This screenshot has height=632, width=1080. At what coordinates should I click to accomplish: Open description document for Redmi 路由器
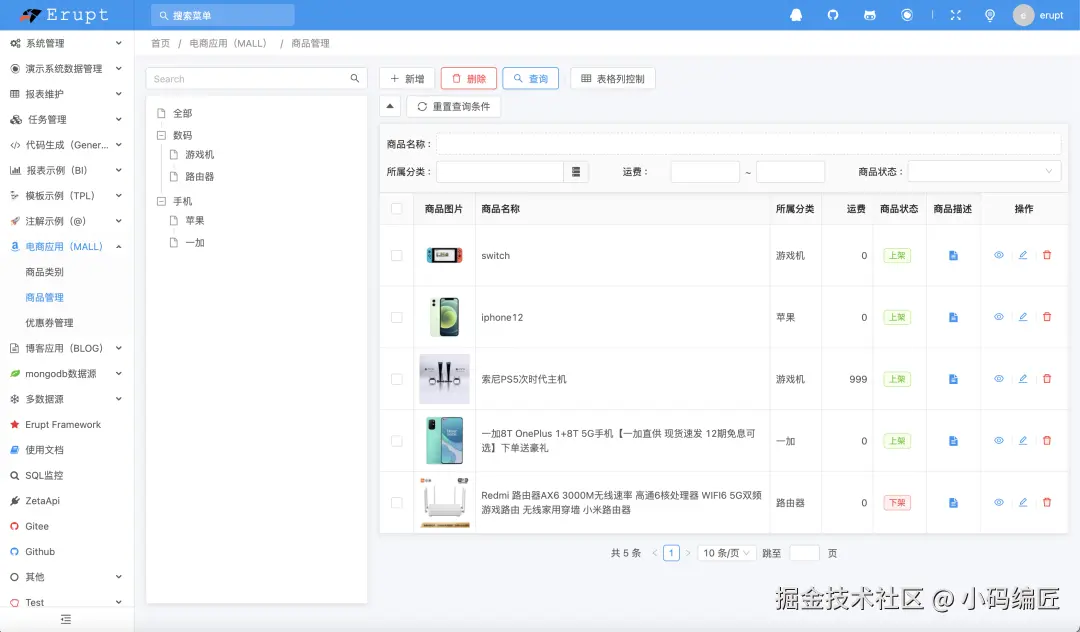click(x=953, y=503)
